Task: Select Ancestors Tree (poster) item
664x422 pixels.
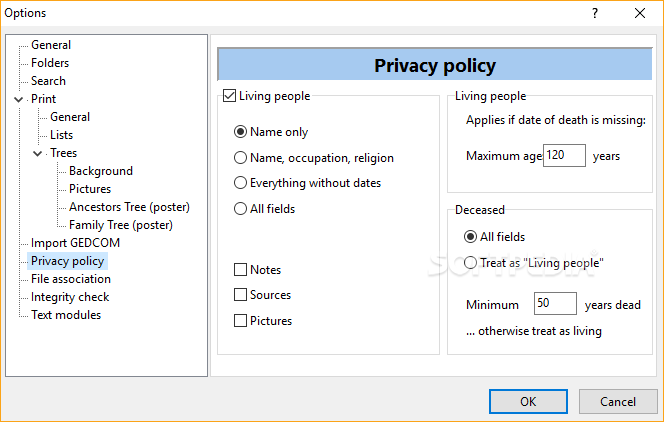Action: click(129, 207)
